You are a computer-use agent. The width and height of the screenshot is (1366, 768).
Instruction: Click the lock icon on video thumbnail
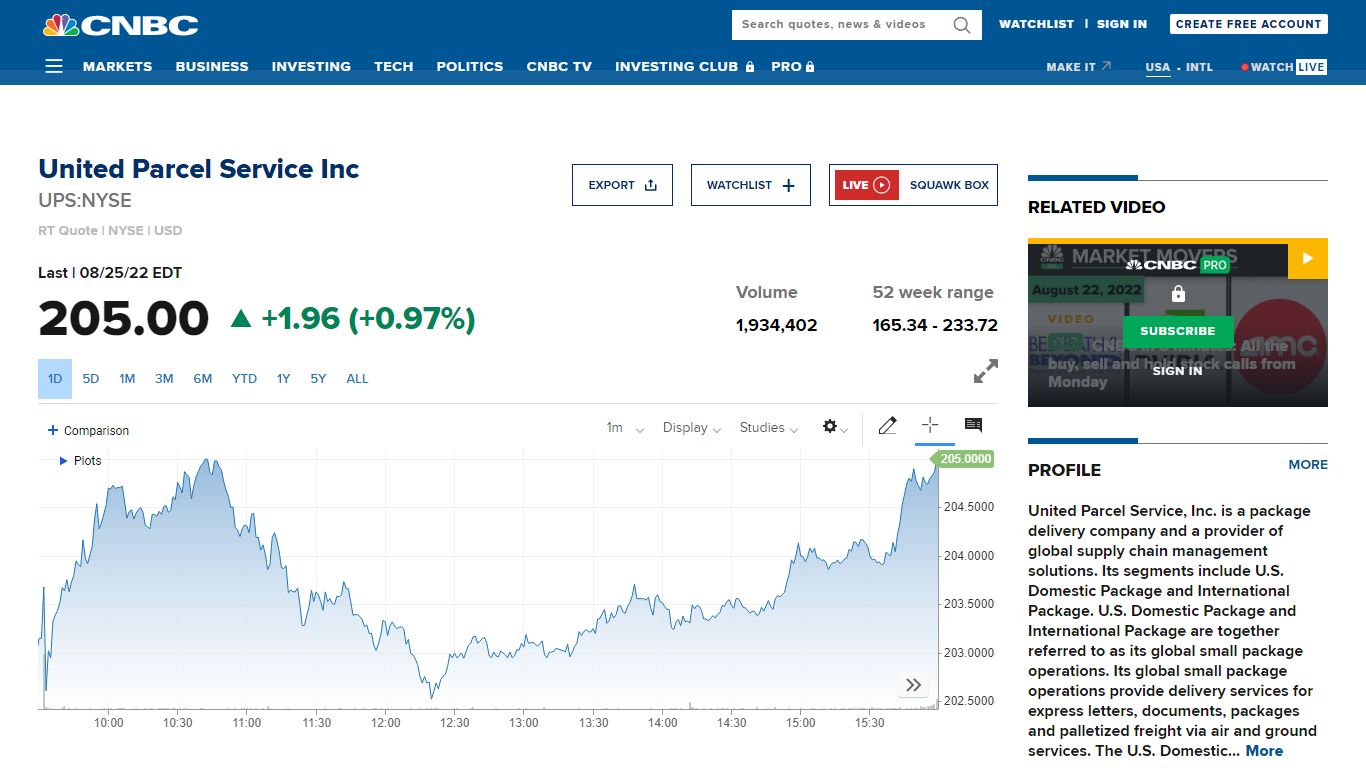(x=1178, y=294)
